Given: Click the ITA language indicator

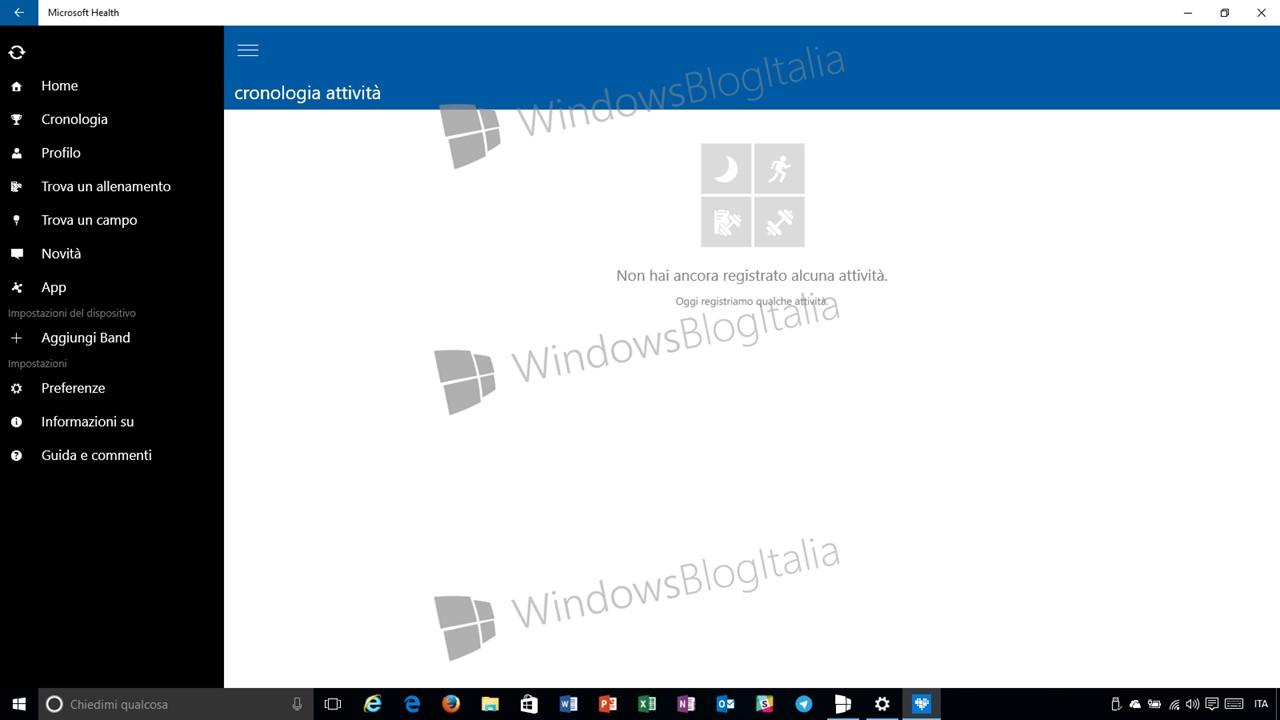Looking at the screenshot, I should click(x=1260, y=704).
